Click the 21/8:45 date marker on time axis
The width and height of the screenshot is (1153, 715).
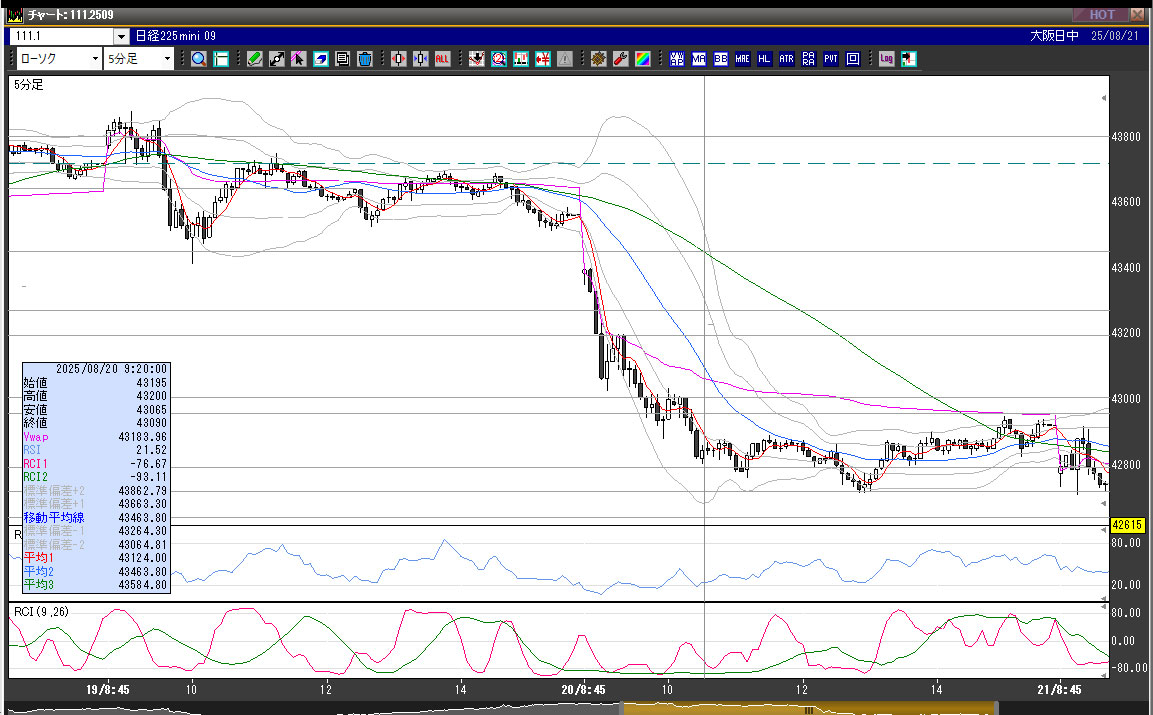tap(1059, 690)
